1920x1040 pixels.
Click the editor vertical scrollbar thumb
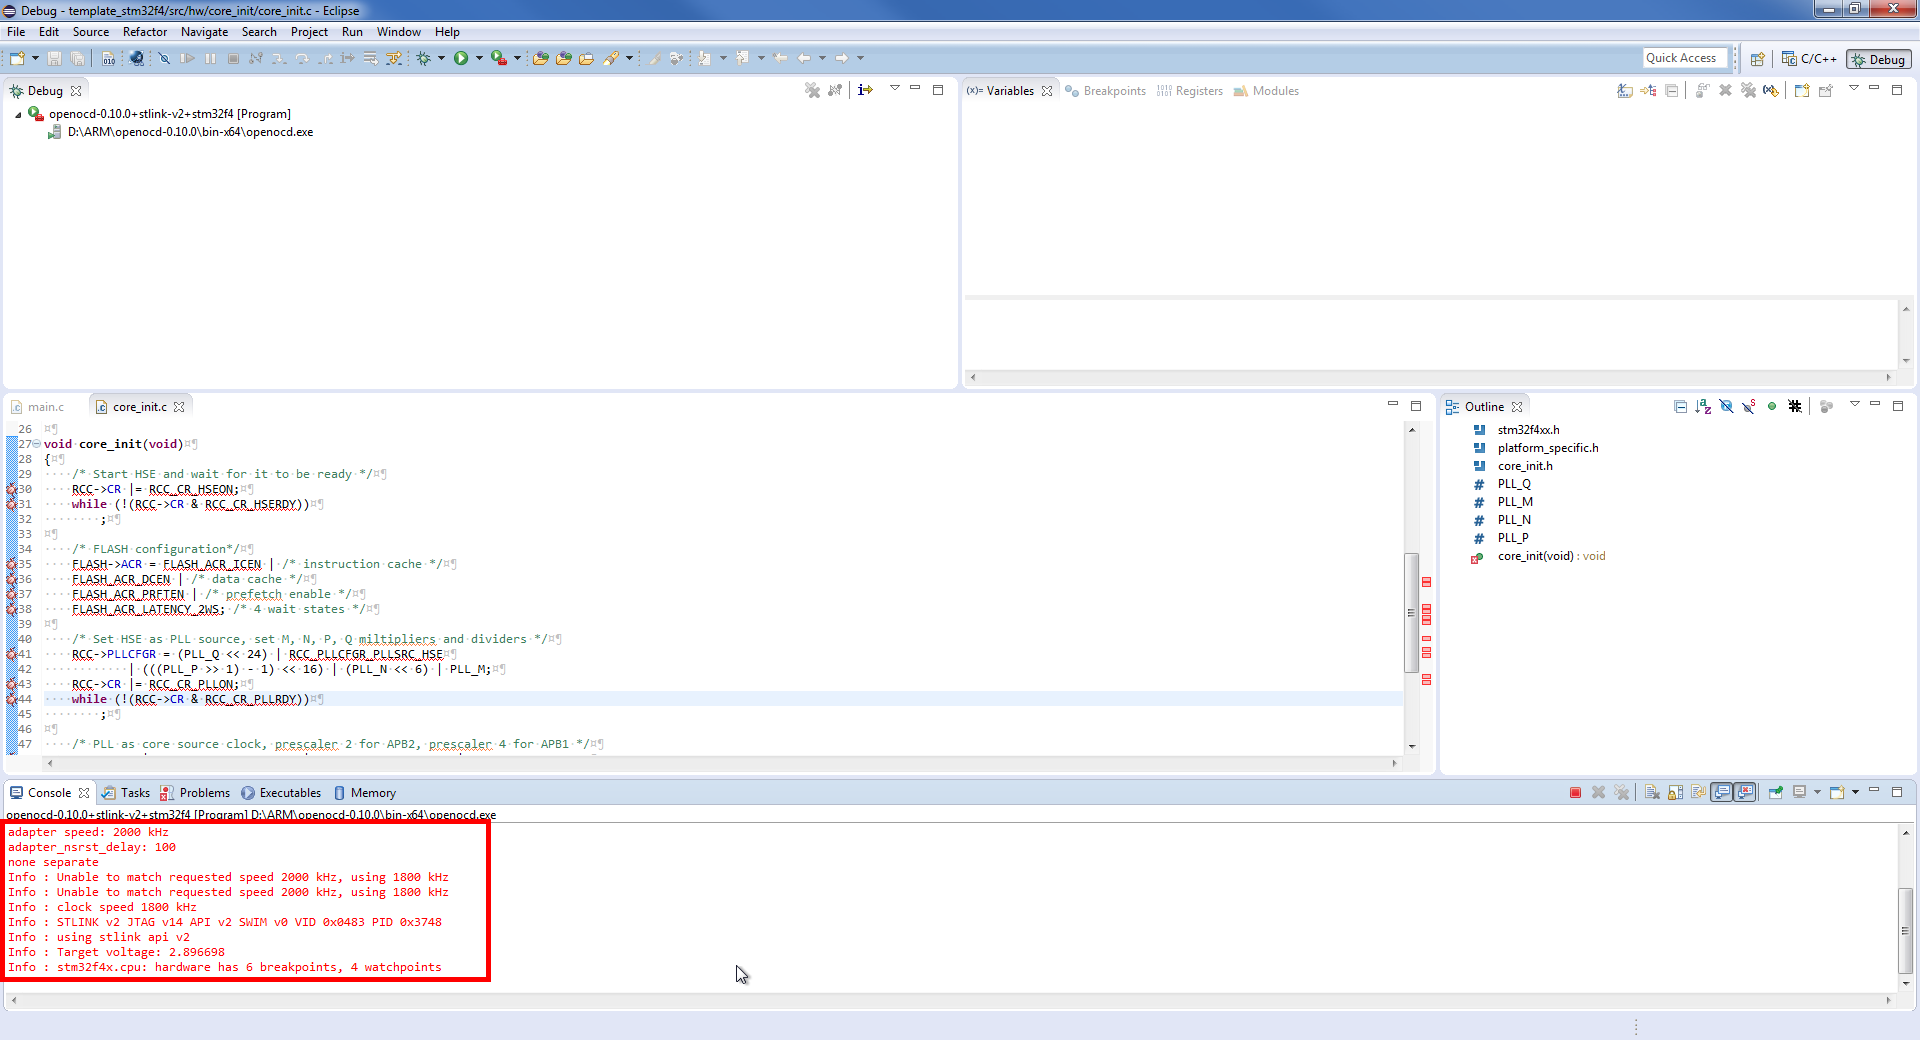[x=1412, y=610]
